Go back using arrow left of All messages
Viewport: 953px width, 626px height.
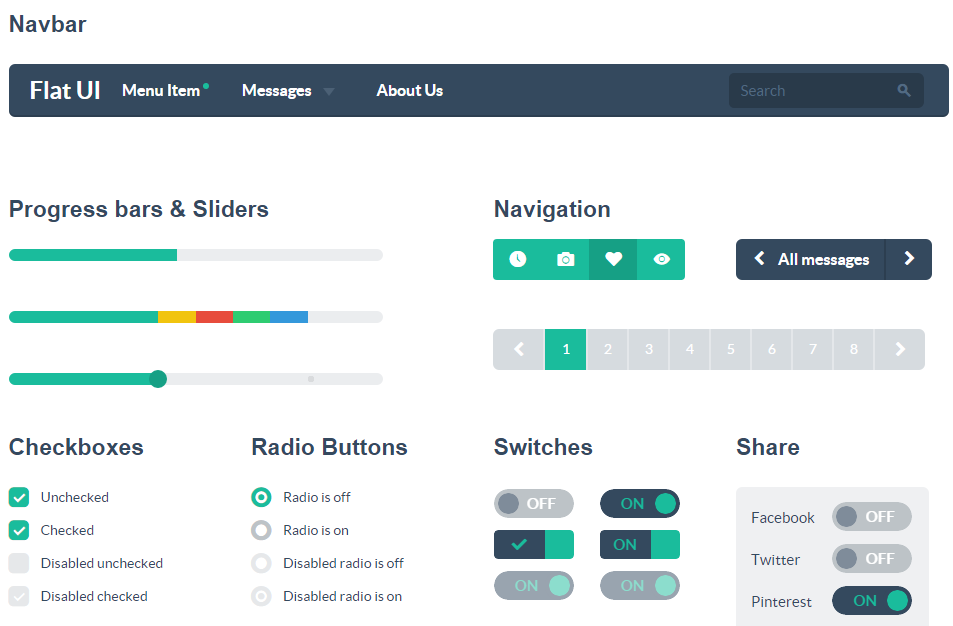click(759, 259)
